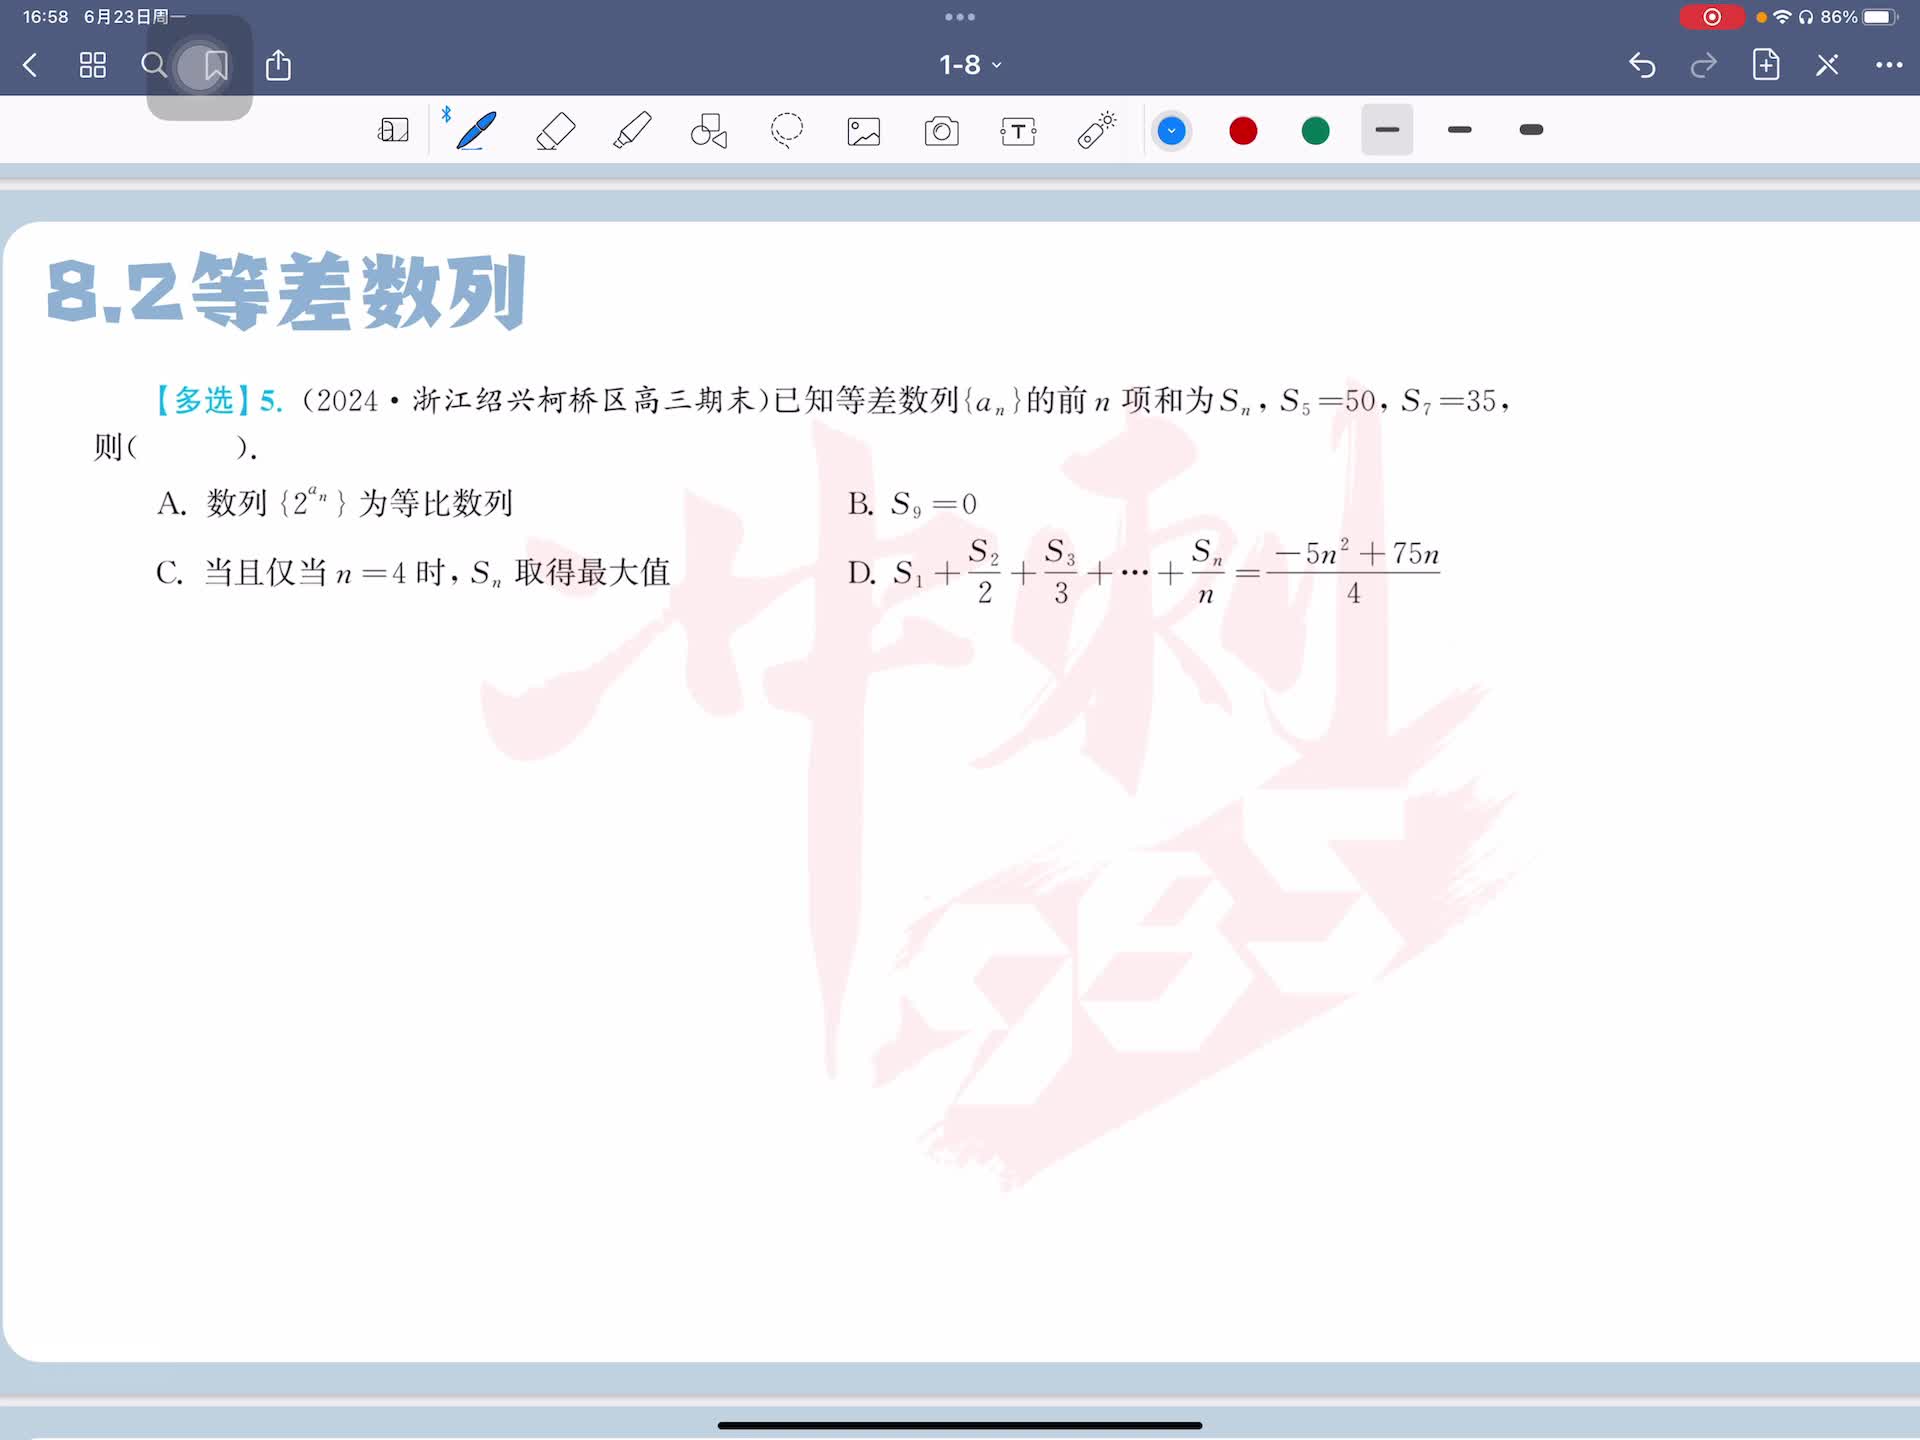Image resolution: width=1920 pixels, height=1440 pixels.
Task: Expand the 1-8 document title dropdown
Action: pos(969,65)
